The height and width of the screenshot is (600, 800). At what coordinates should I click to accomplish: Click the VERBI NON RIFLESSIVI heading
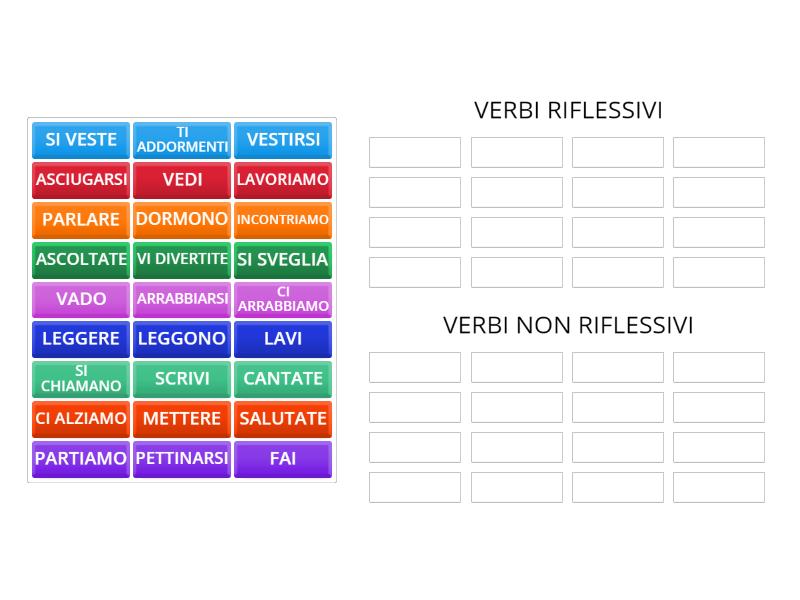coord(567,325)
